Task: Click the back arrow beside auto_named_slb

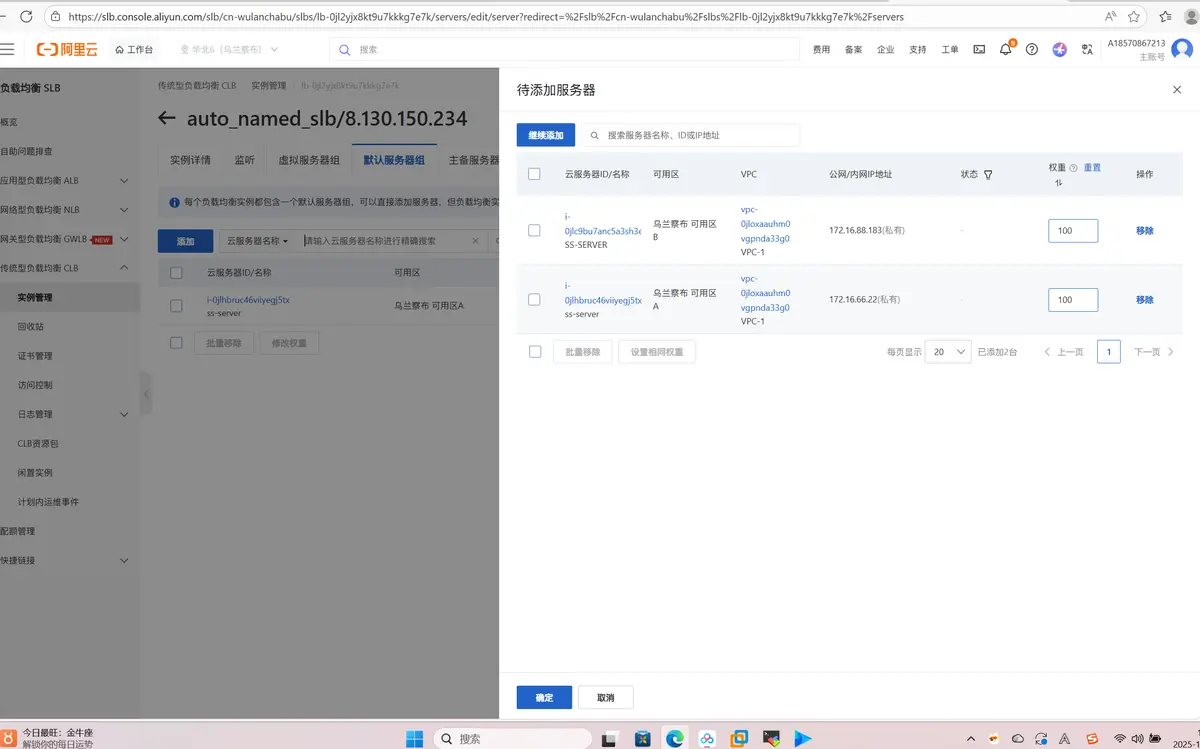Action: [x=167, y=118]
